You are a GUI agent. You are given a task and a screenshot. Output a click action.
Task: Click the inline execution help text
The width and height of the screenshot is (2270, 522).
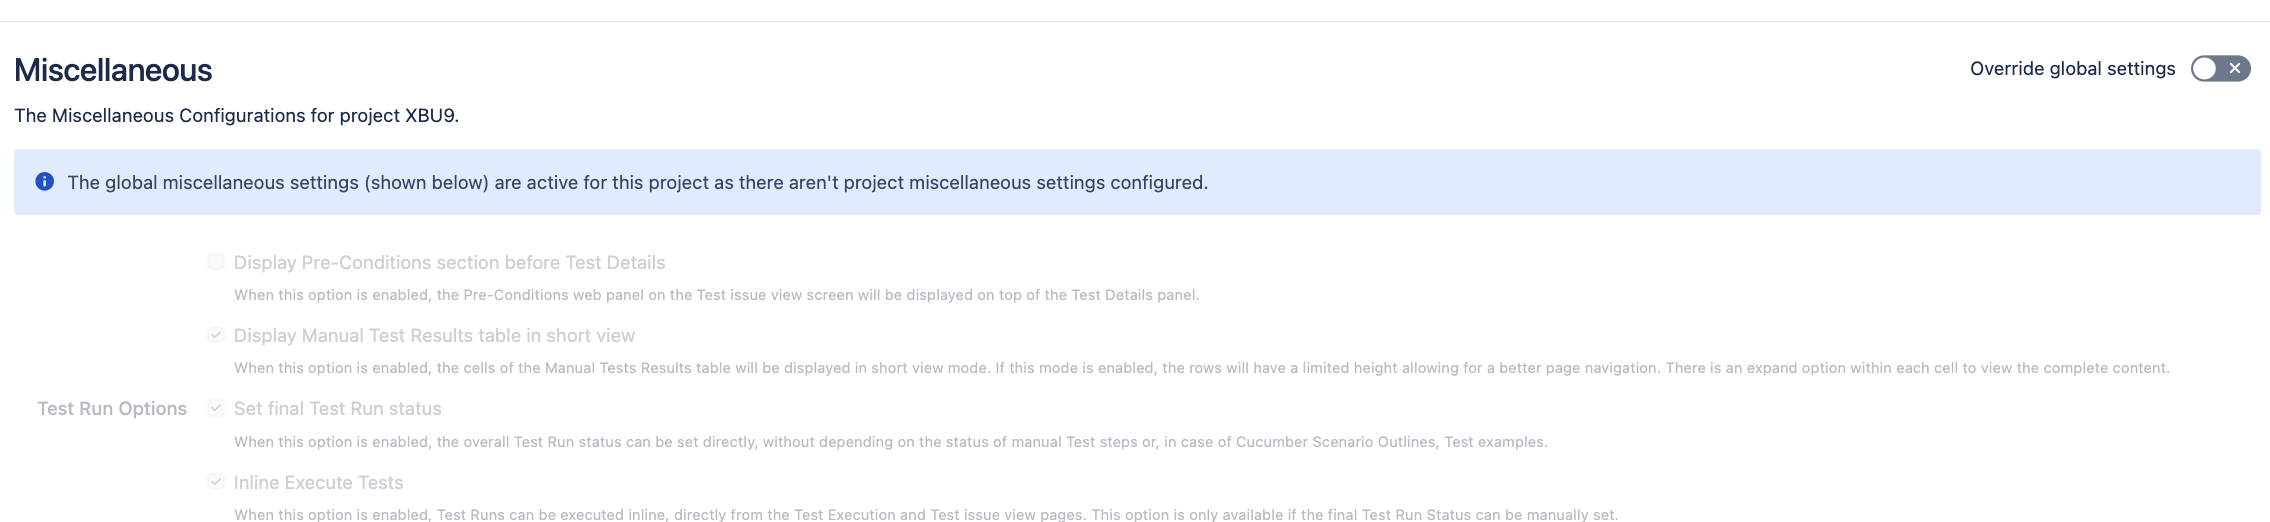coord(925,514)
